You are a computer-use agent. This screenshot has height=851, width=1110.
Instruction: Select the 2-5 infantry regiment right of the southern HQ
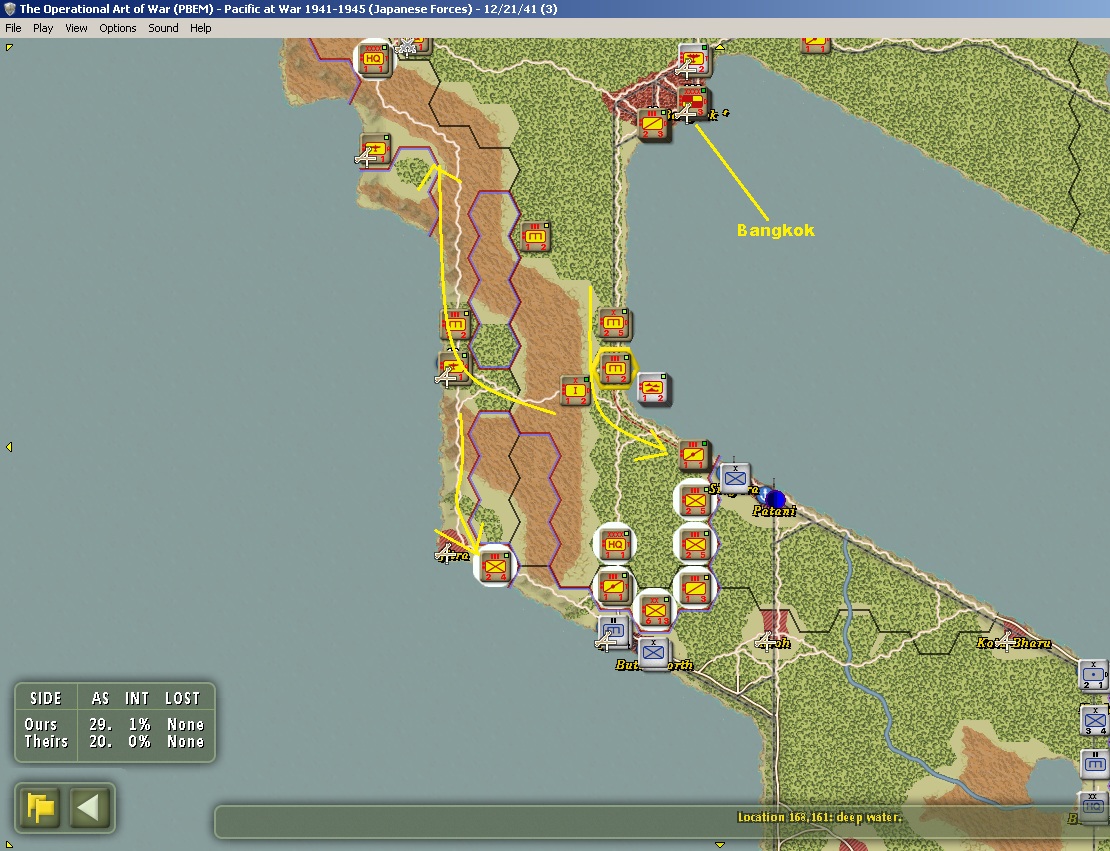coord(694,544)
